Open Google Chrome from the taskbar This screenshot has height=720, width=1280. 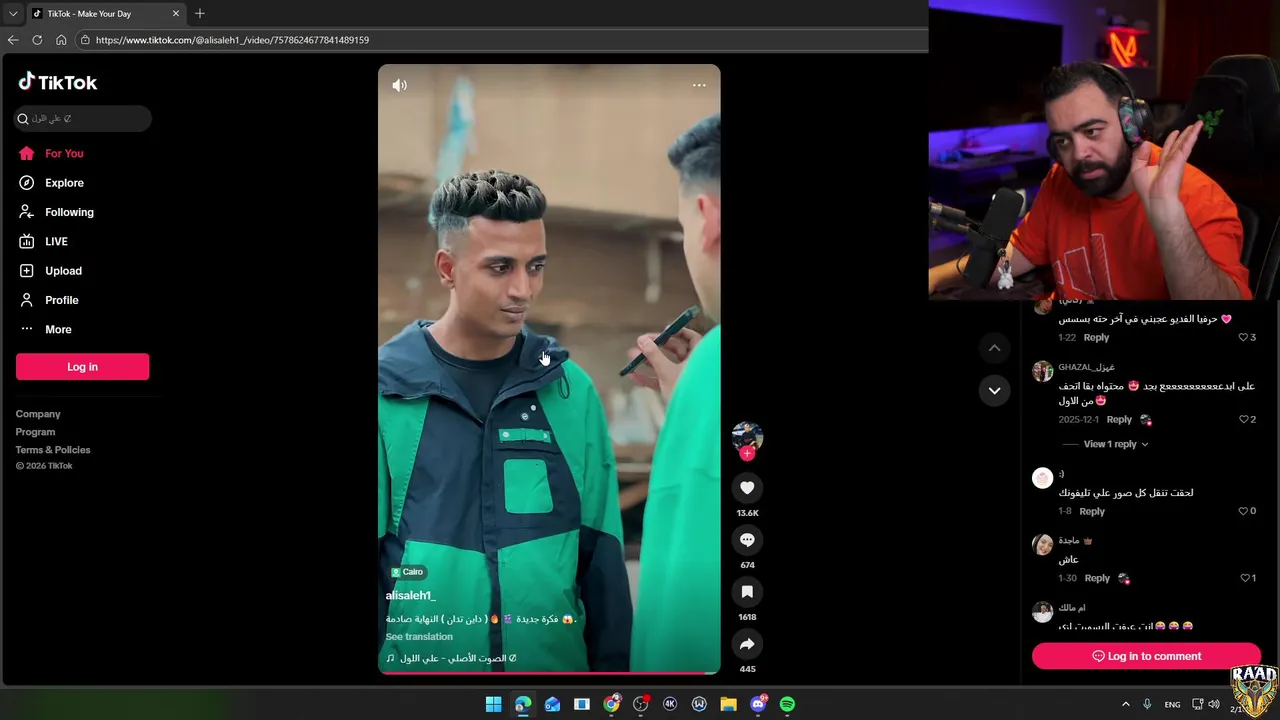(611, 704)
